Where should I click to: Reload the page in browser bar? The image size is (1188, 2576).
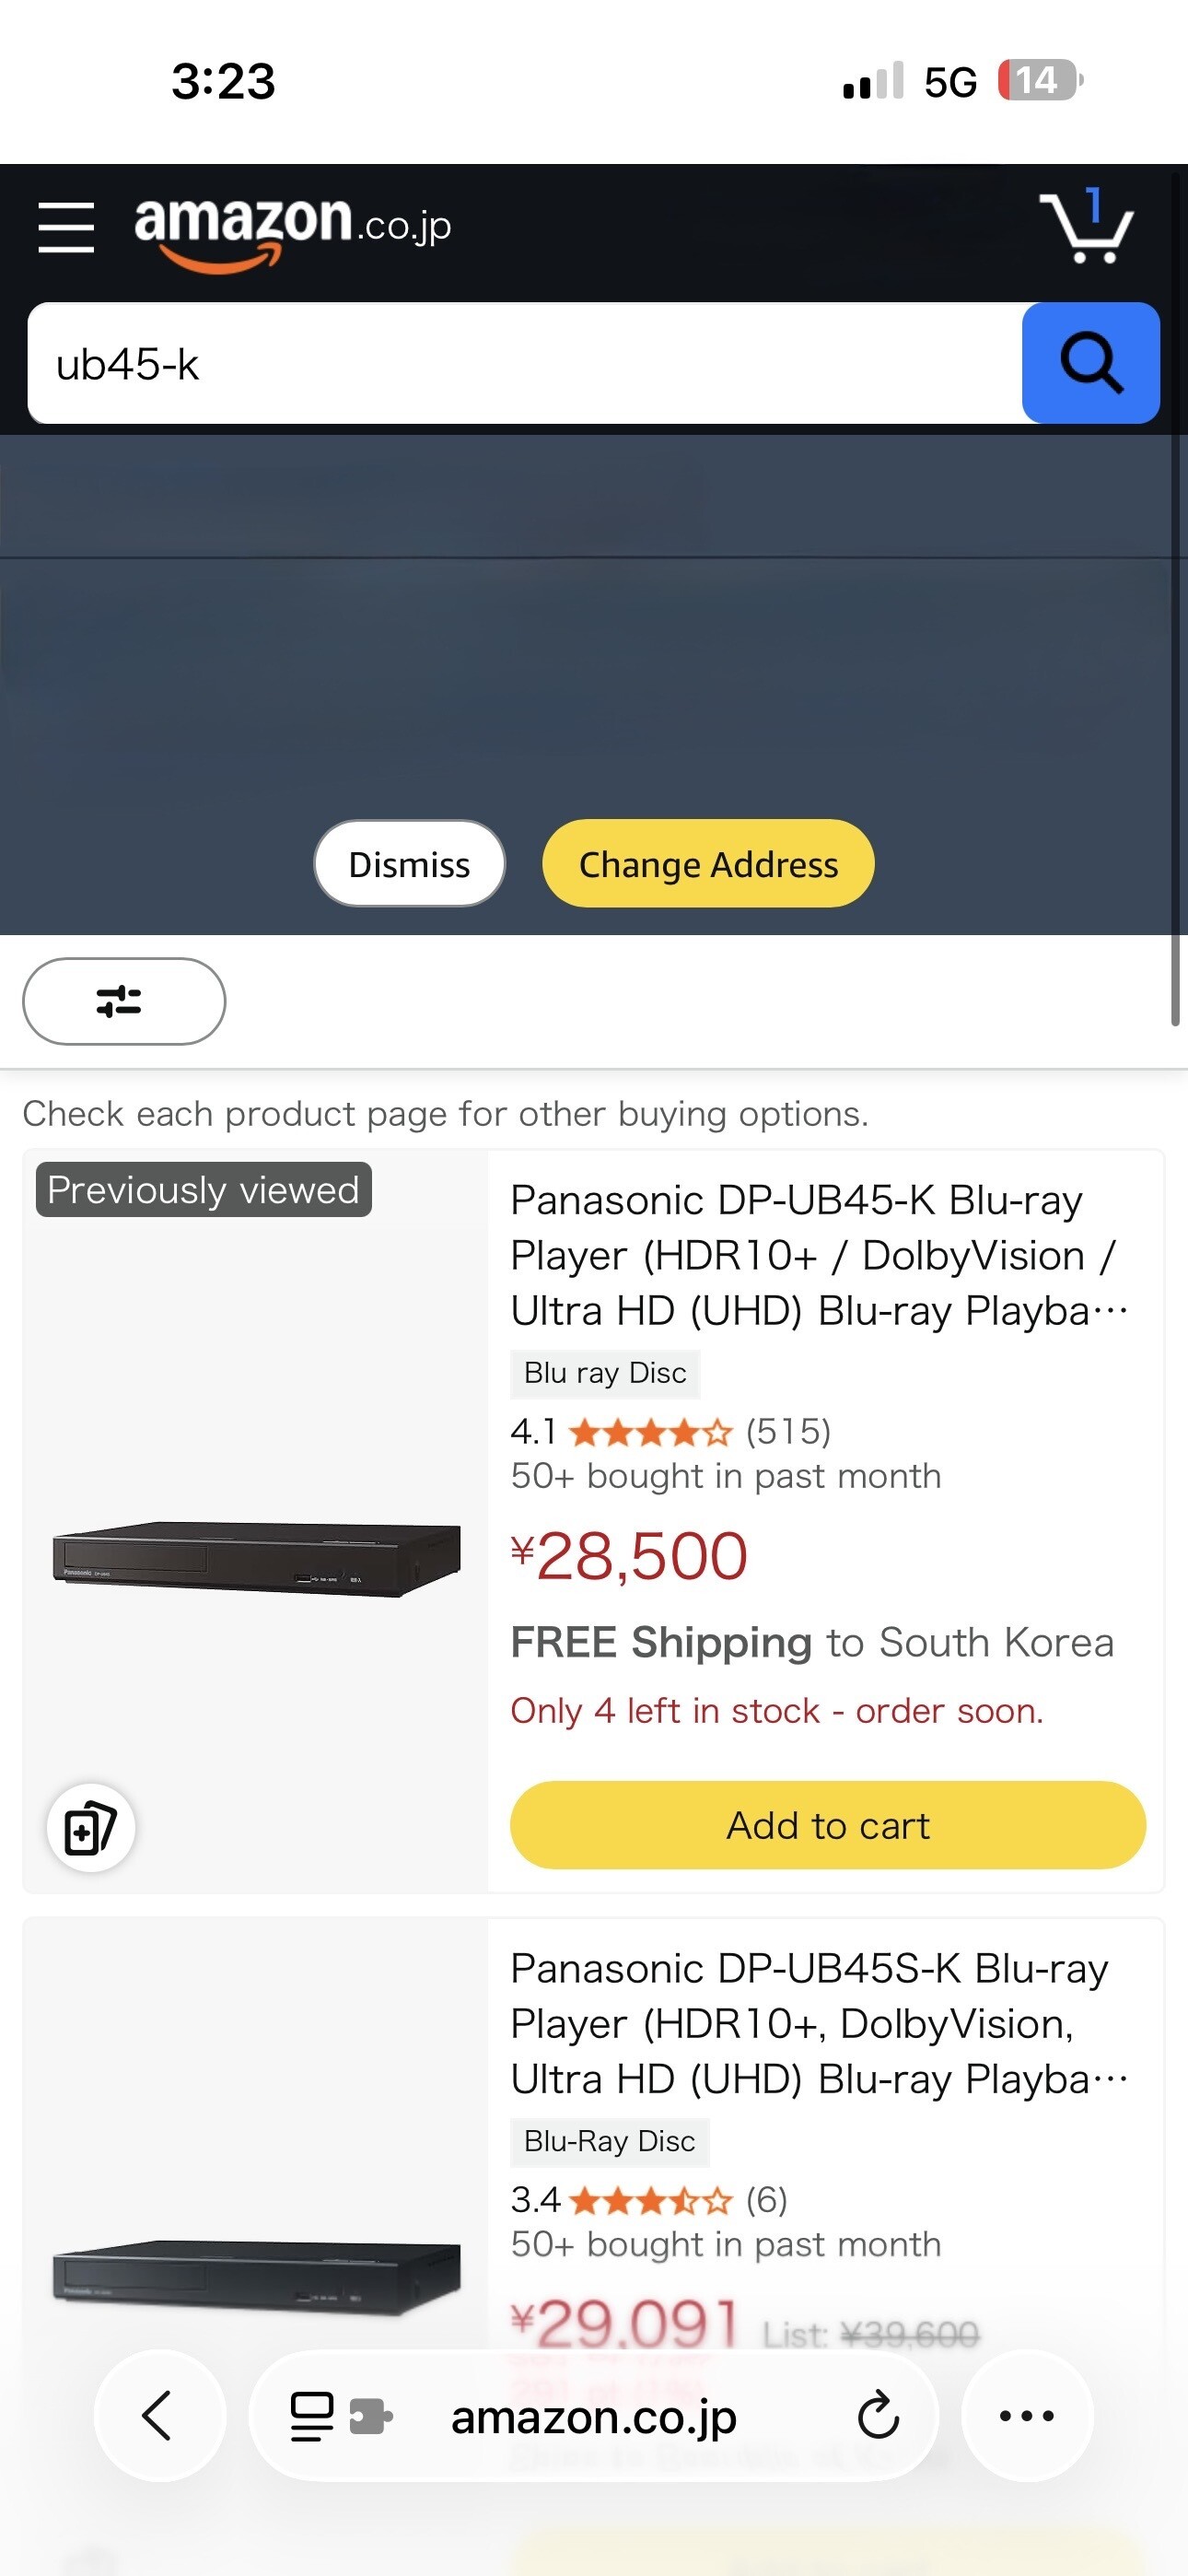pos(878,2415)
